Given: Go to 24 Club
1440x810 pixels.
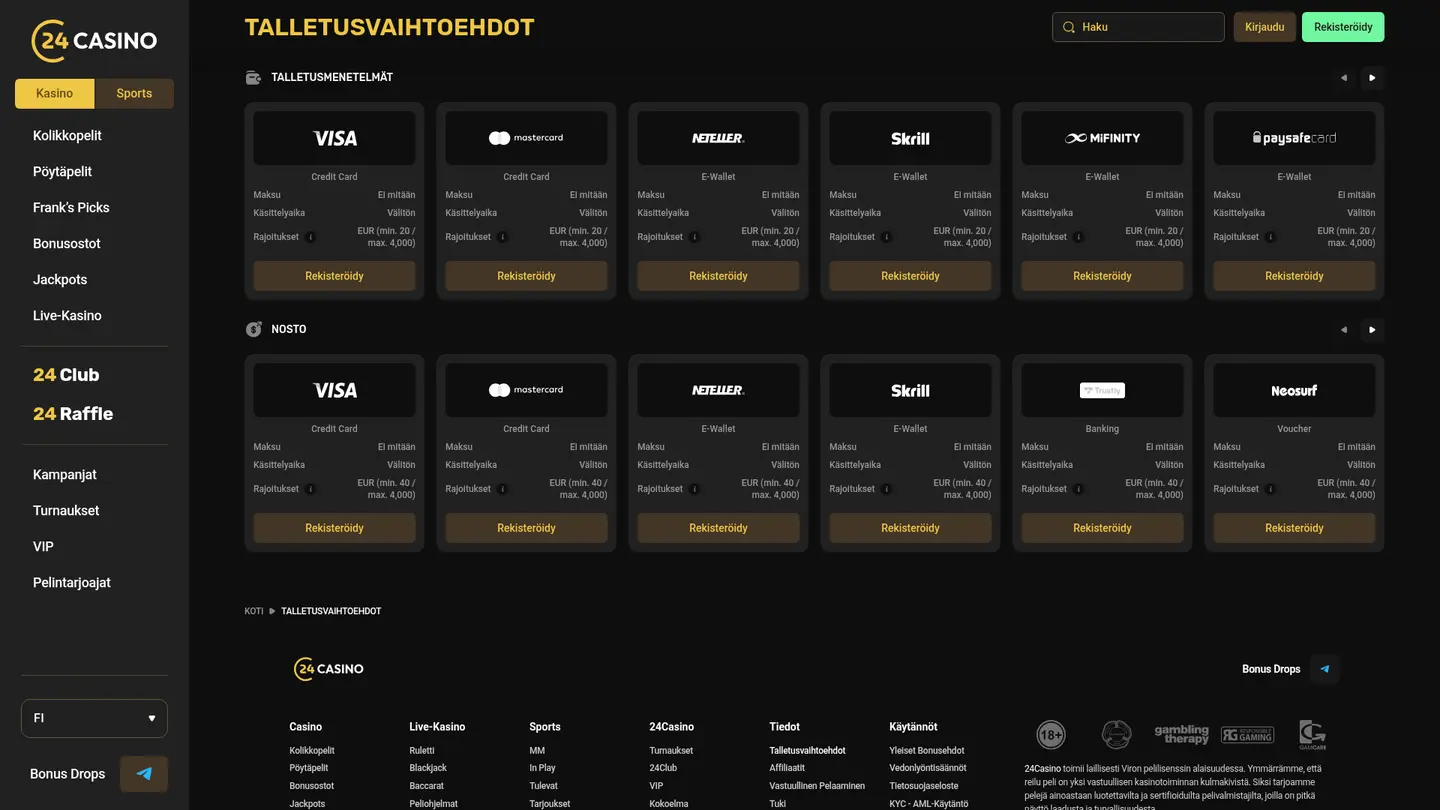Looking at the screenshot, I should coord(66,375).
